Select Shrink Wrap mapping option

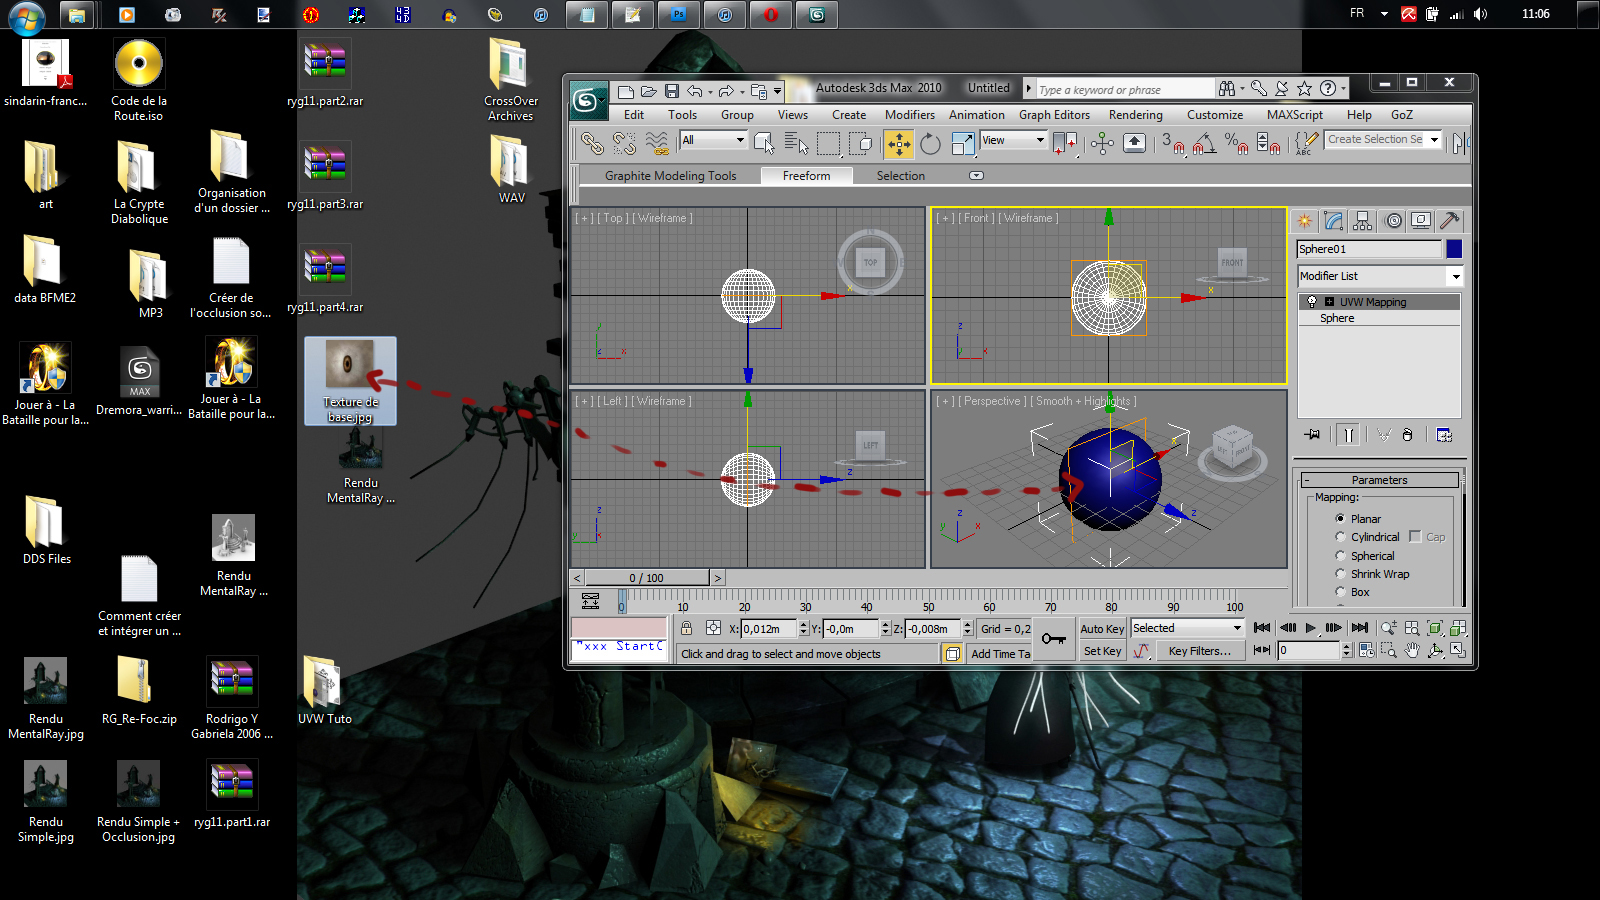point(1340,574)
